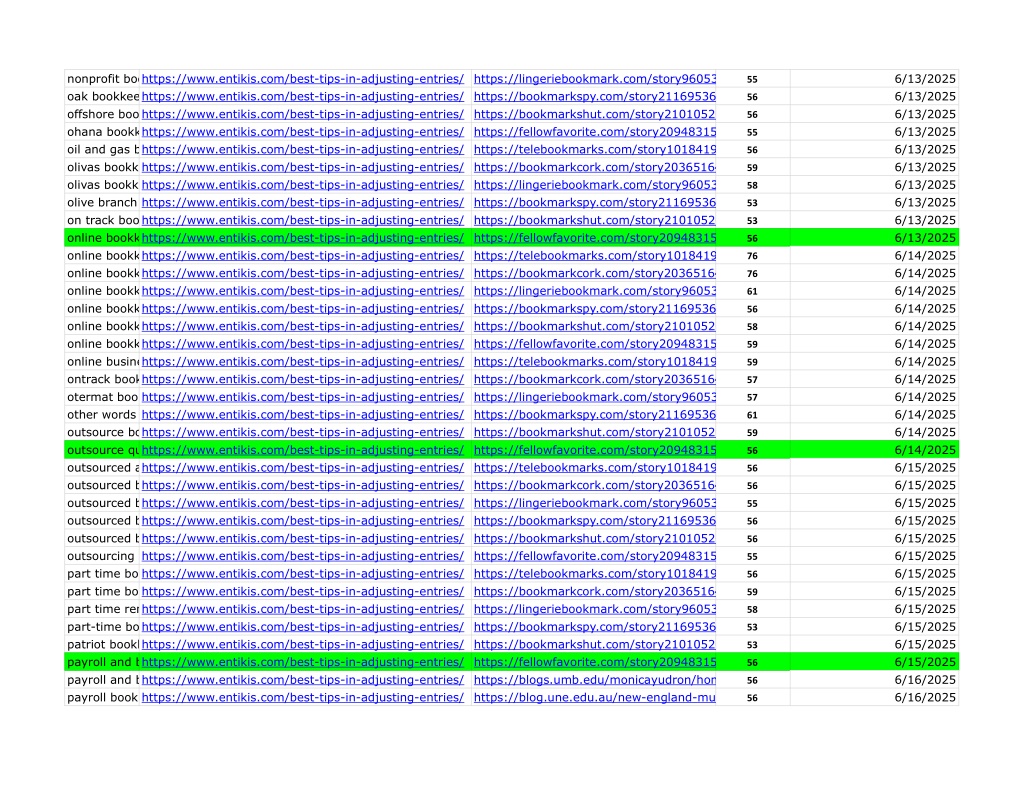Open the entikis link in the payroll book row
This screenshot has width=1024, height=791.
coord(302,697)
